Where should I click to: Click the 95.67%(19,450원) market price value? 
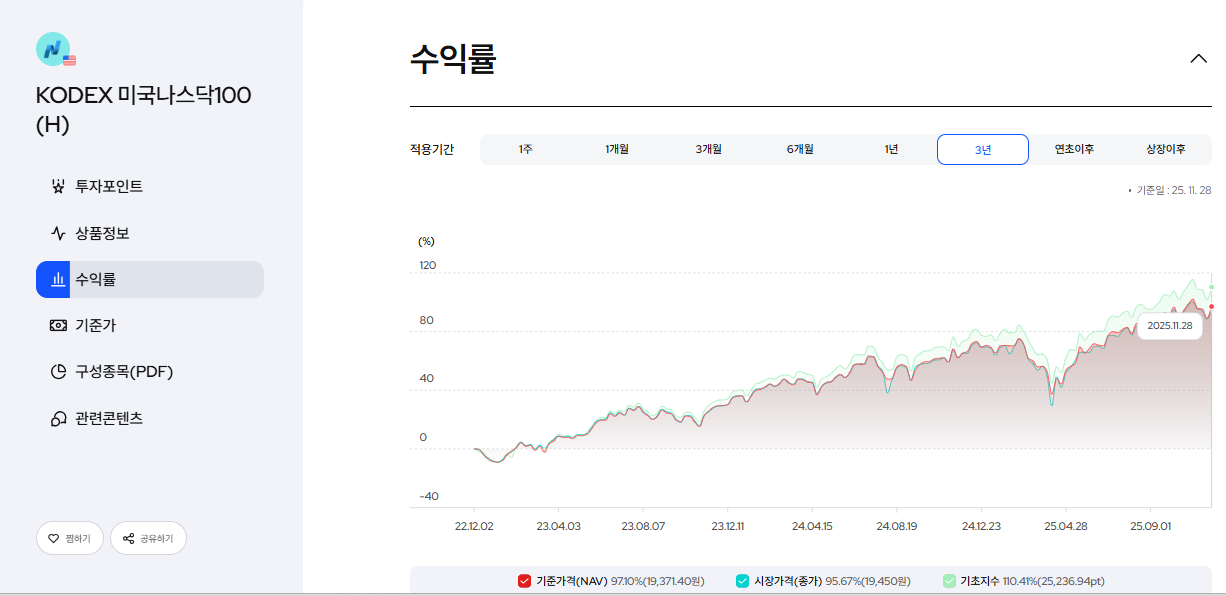pos(868,581)
